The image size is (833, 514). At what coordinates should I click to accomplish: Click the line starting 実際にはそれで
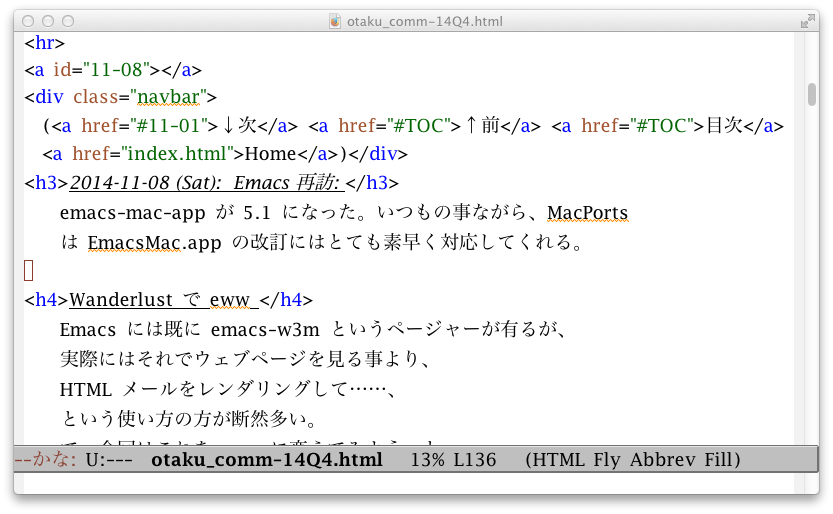coord(245,359)
